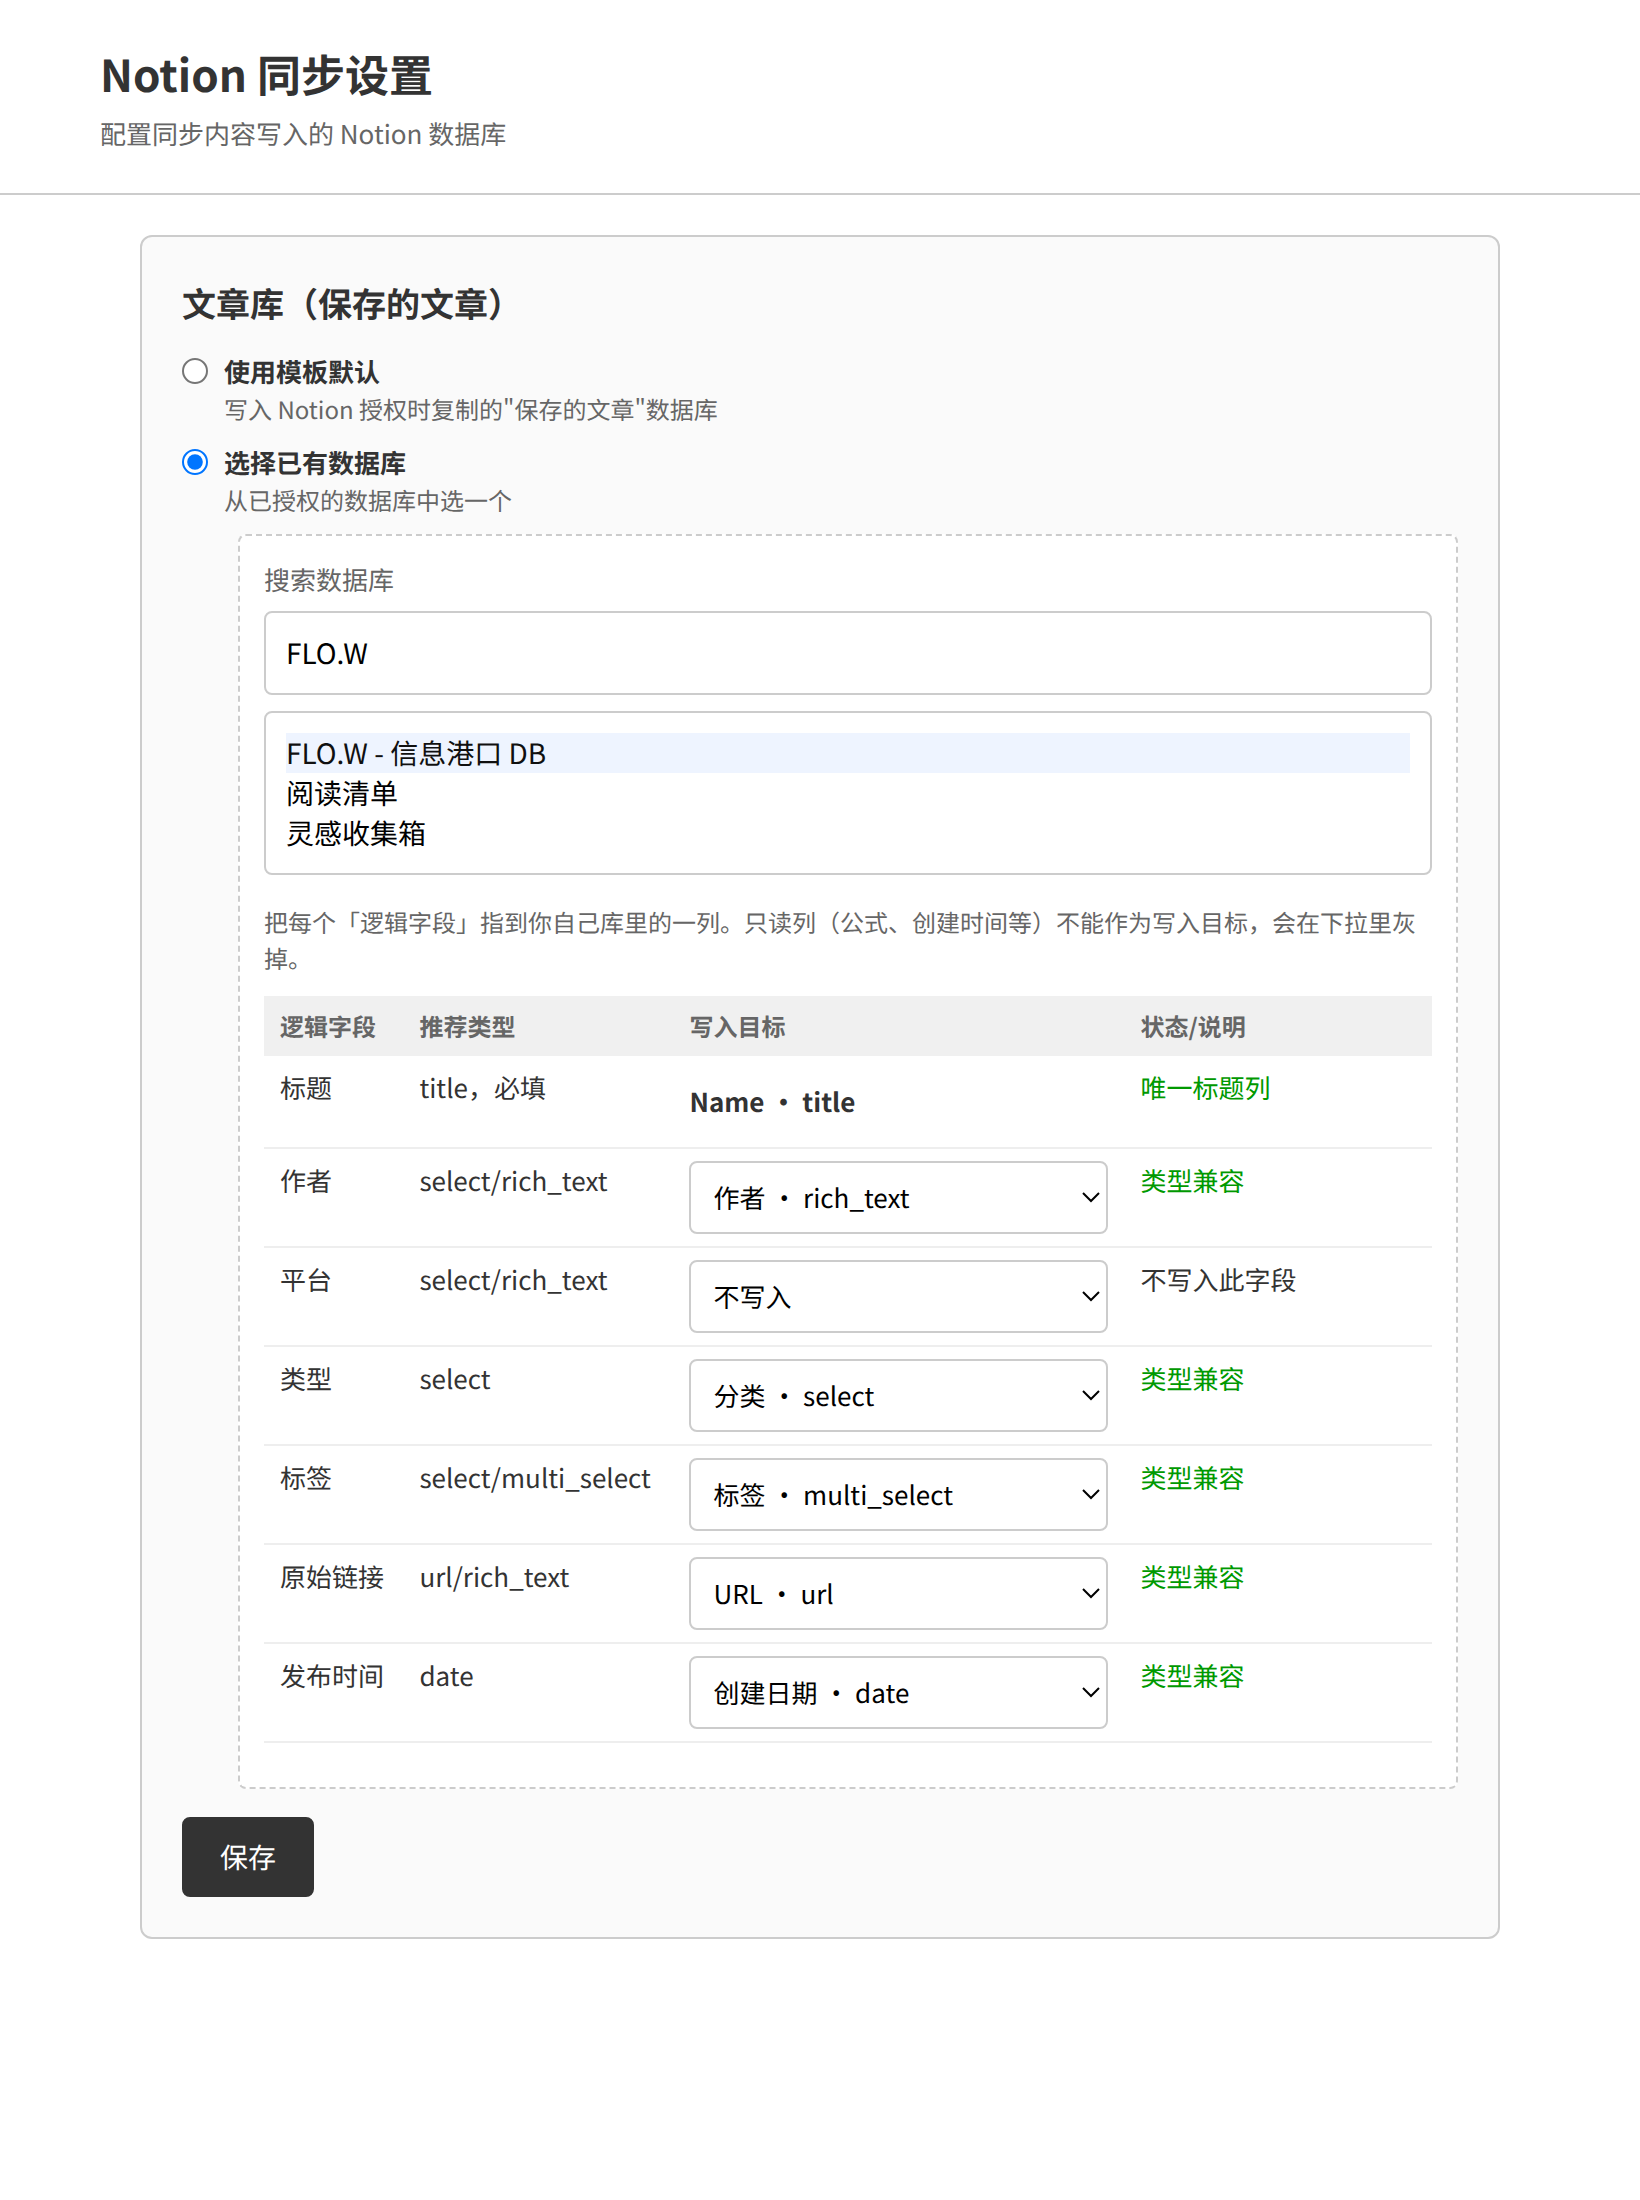Click the 类型兼容 status in 发布时间 row
Viewport: 1640px width, 2200px height.
point(1192,1676)
